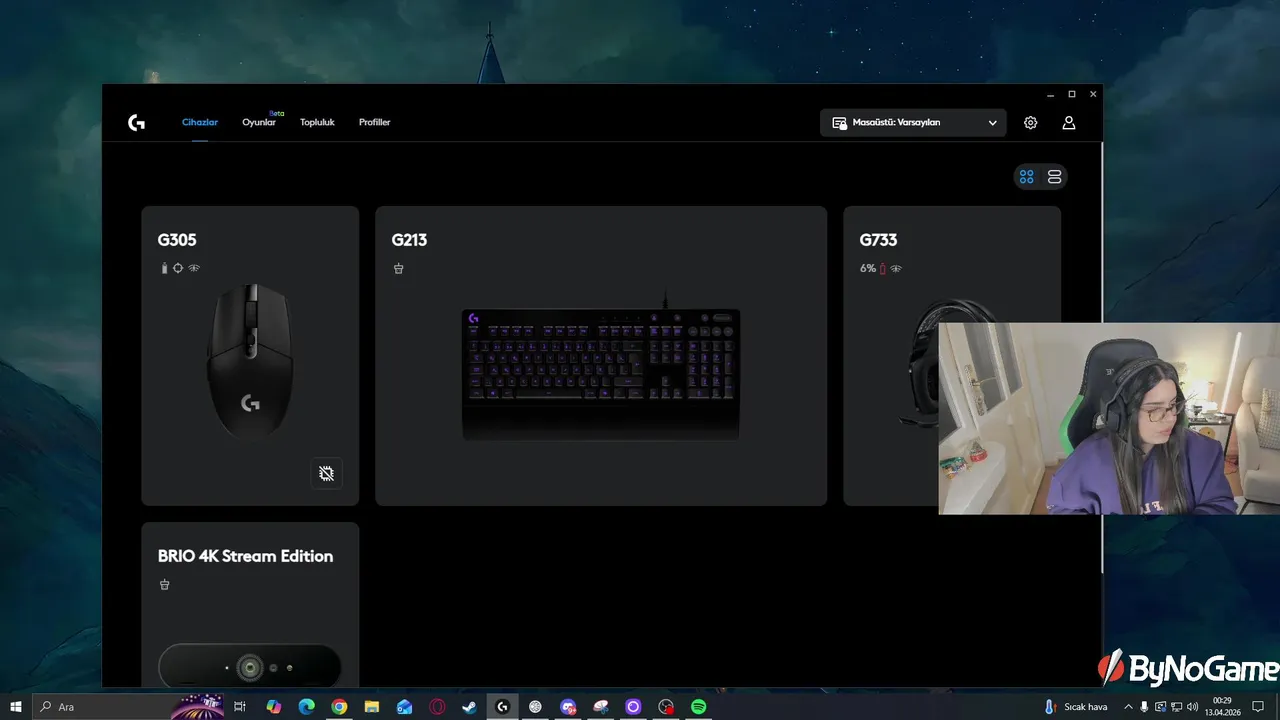
Task: Open the Windows Start menu
Action: tap(16, 707)
